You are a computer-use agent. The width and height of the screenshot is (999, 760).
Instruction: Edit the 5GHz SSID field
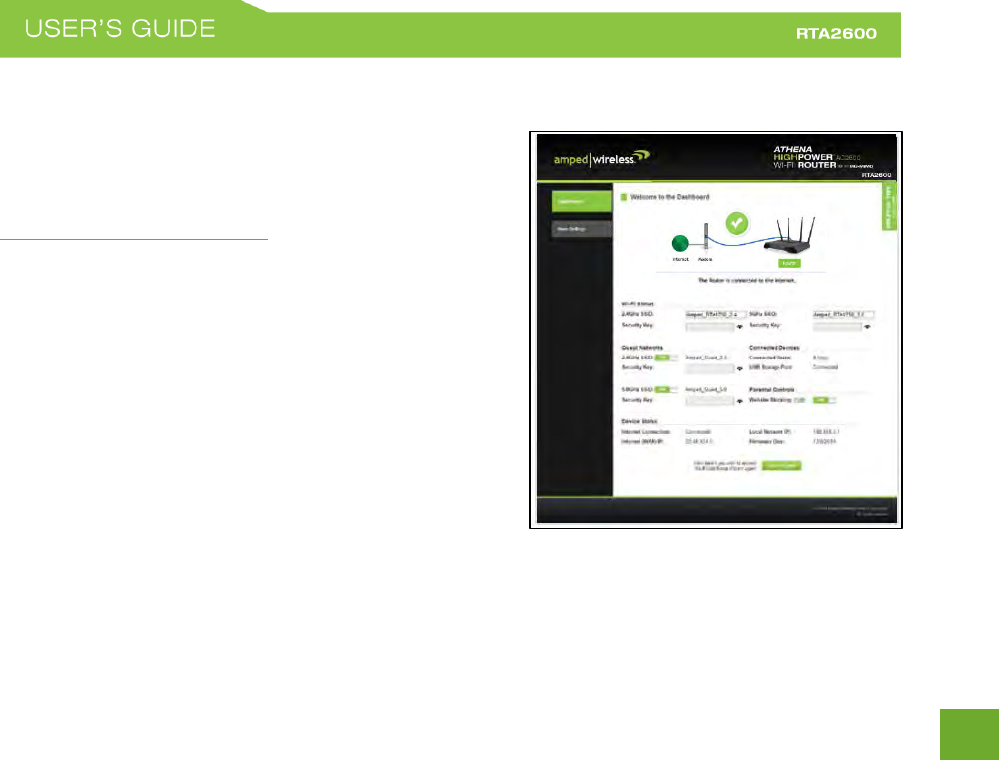pyautogui.click(x=843, y=315)
